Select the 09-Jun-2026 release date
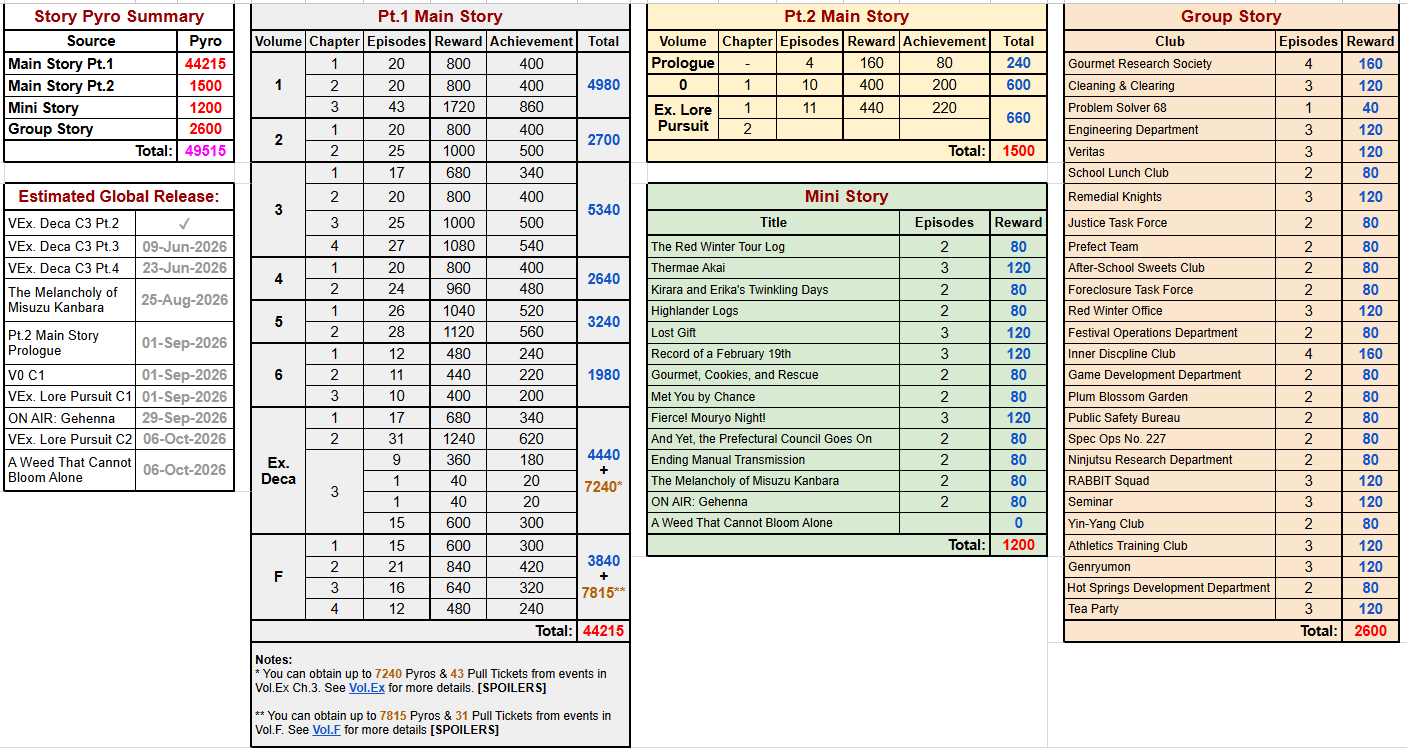The width and height of the screenshot is (1407, 750). click(185, 246)
